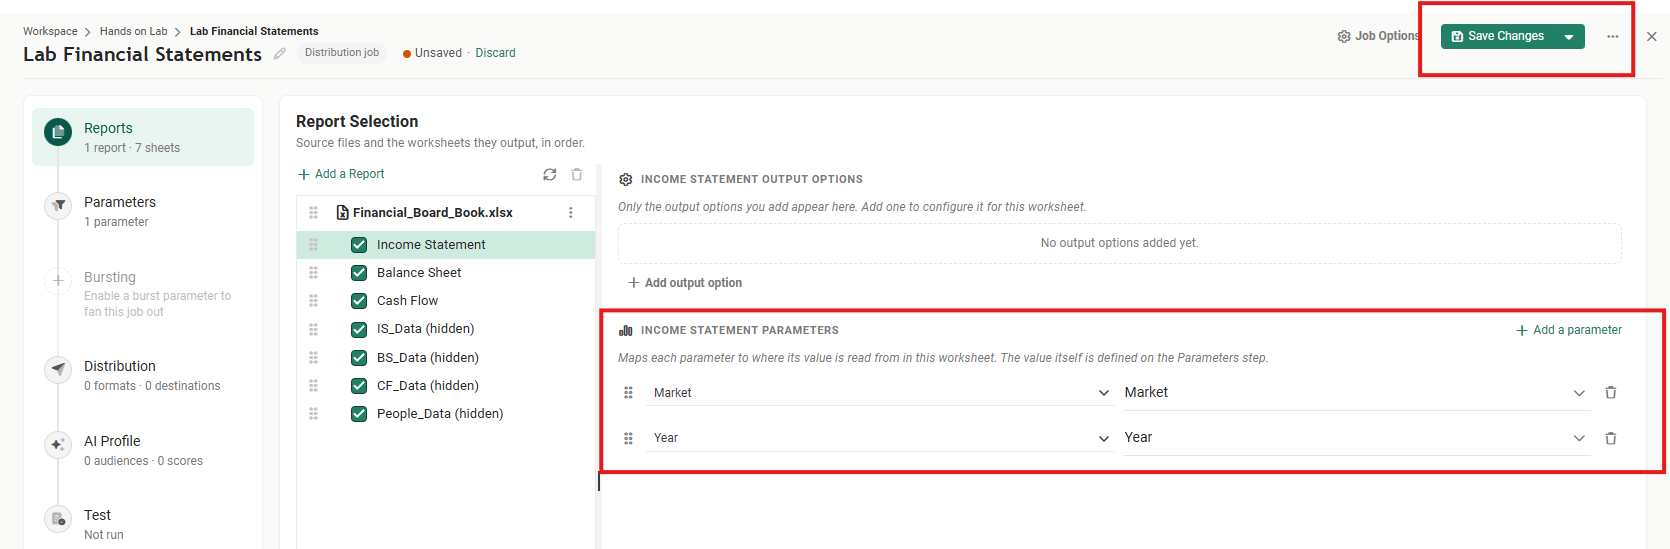Uncheck the Cash Flow checkbox
1670x549 pixels.
(x=359, y=301)
